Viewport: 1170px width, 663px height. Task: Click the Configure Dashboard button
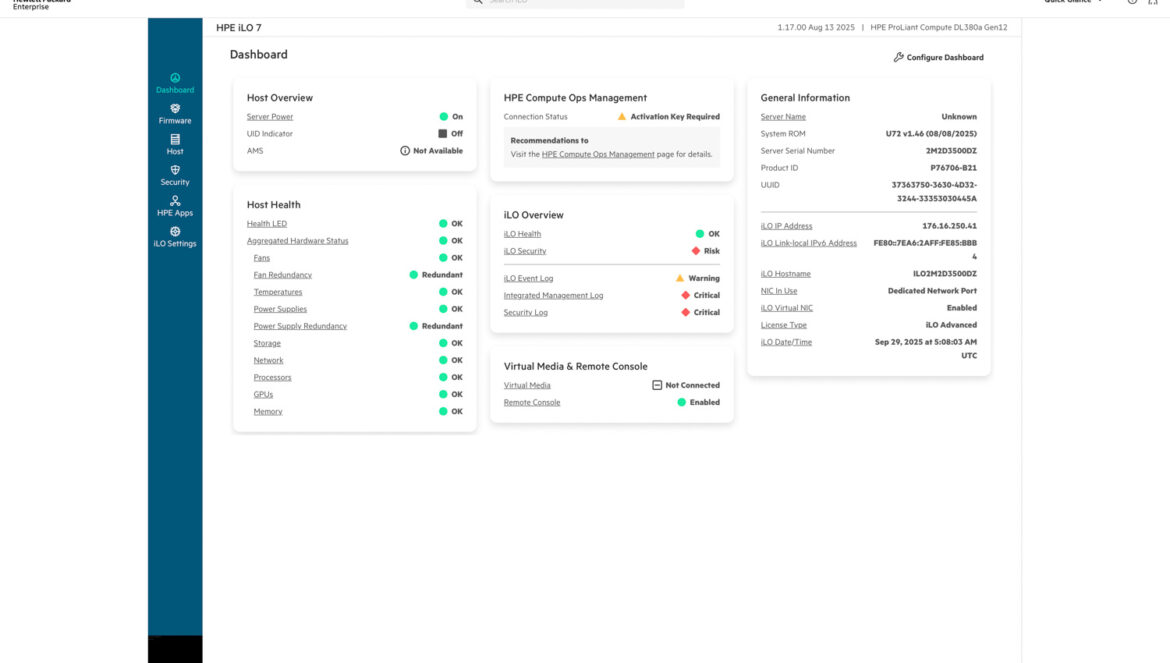point(938,58)
